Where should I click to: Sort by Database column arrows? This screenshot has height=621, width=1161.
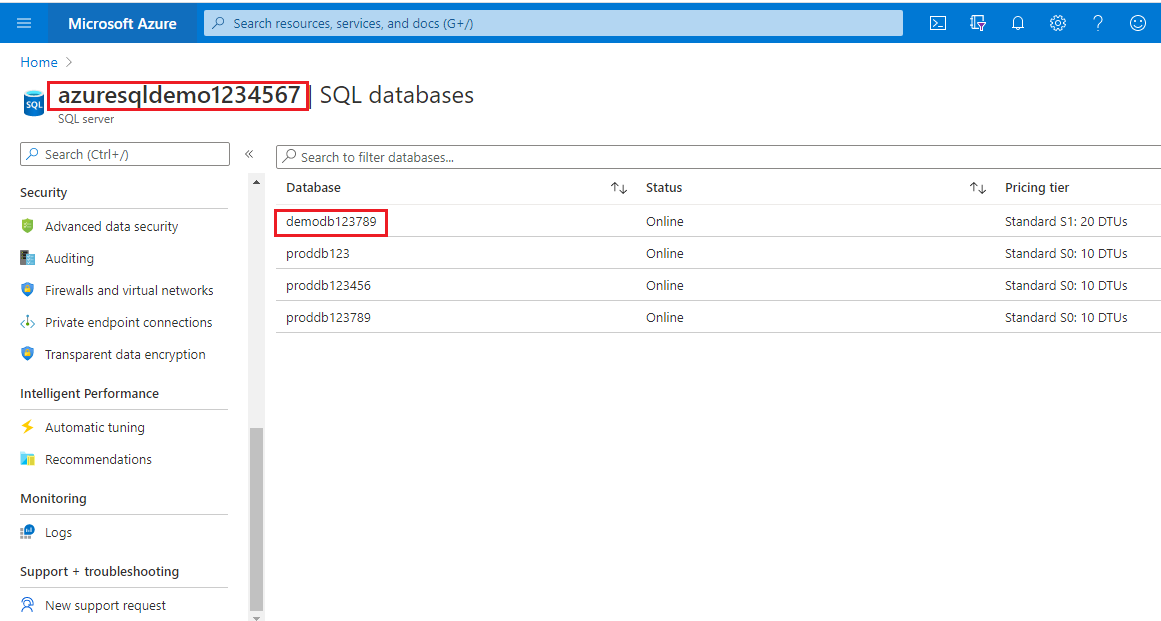619,188
